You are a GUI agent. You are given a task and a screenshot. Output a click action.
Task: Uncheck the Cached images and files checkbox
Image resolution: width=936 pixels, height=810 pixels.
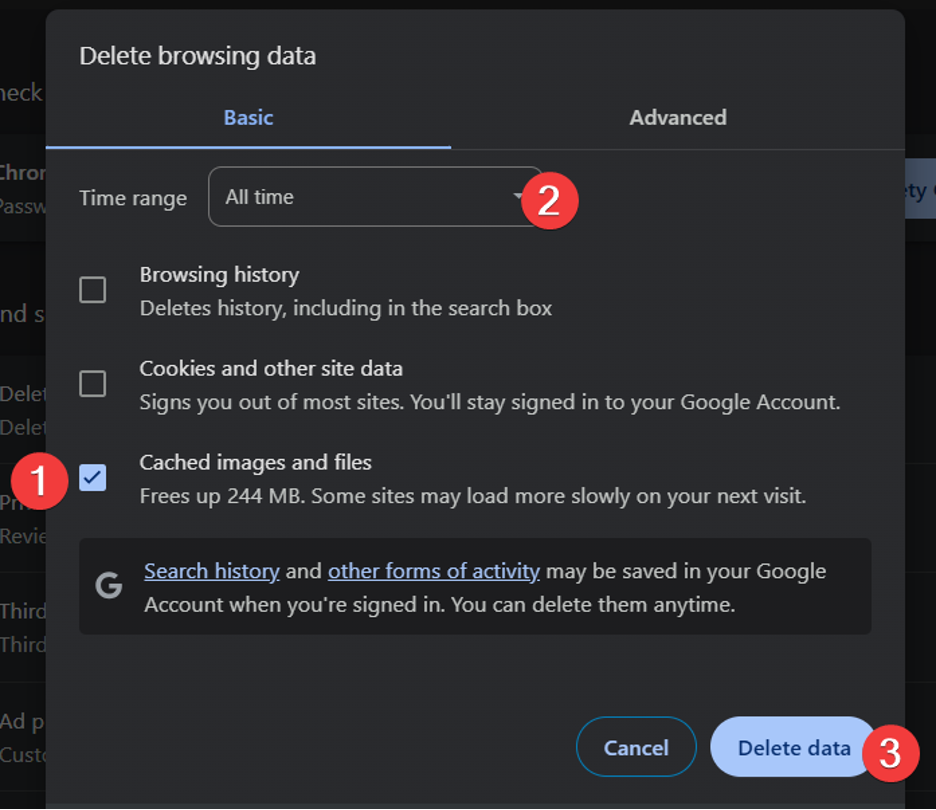[93, 478]
